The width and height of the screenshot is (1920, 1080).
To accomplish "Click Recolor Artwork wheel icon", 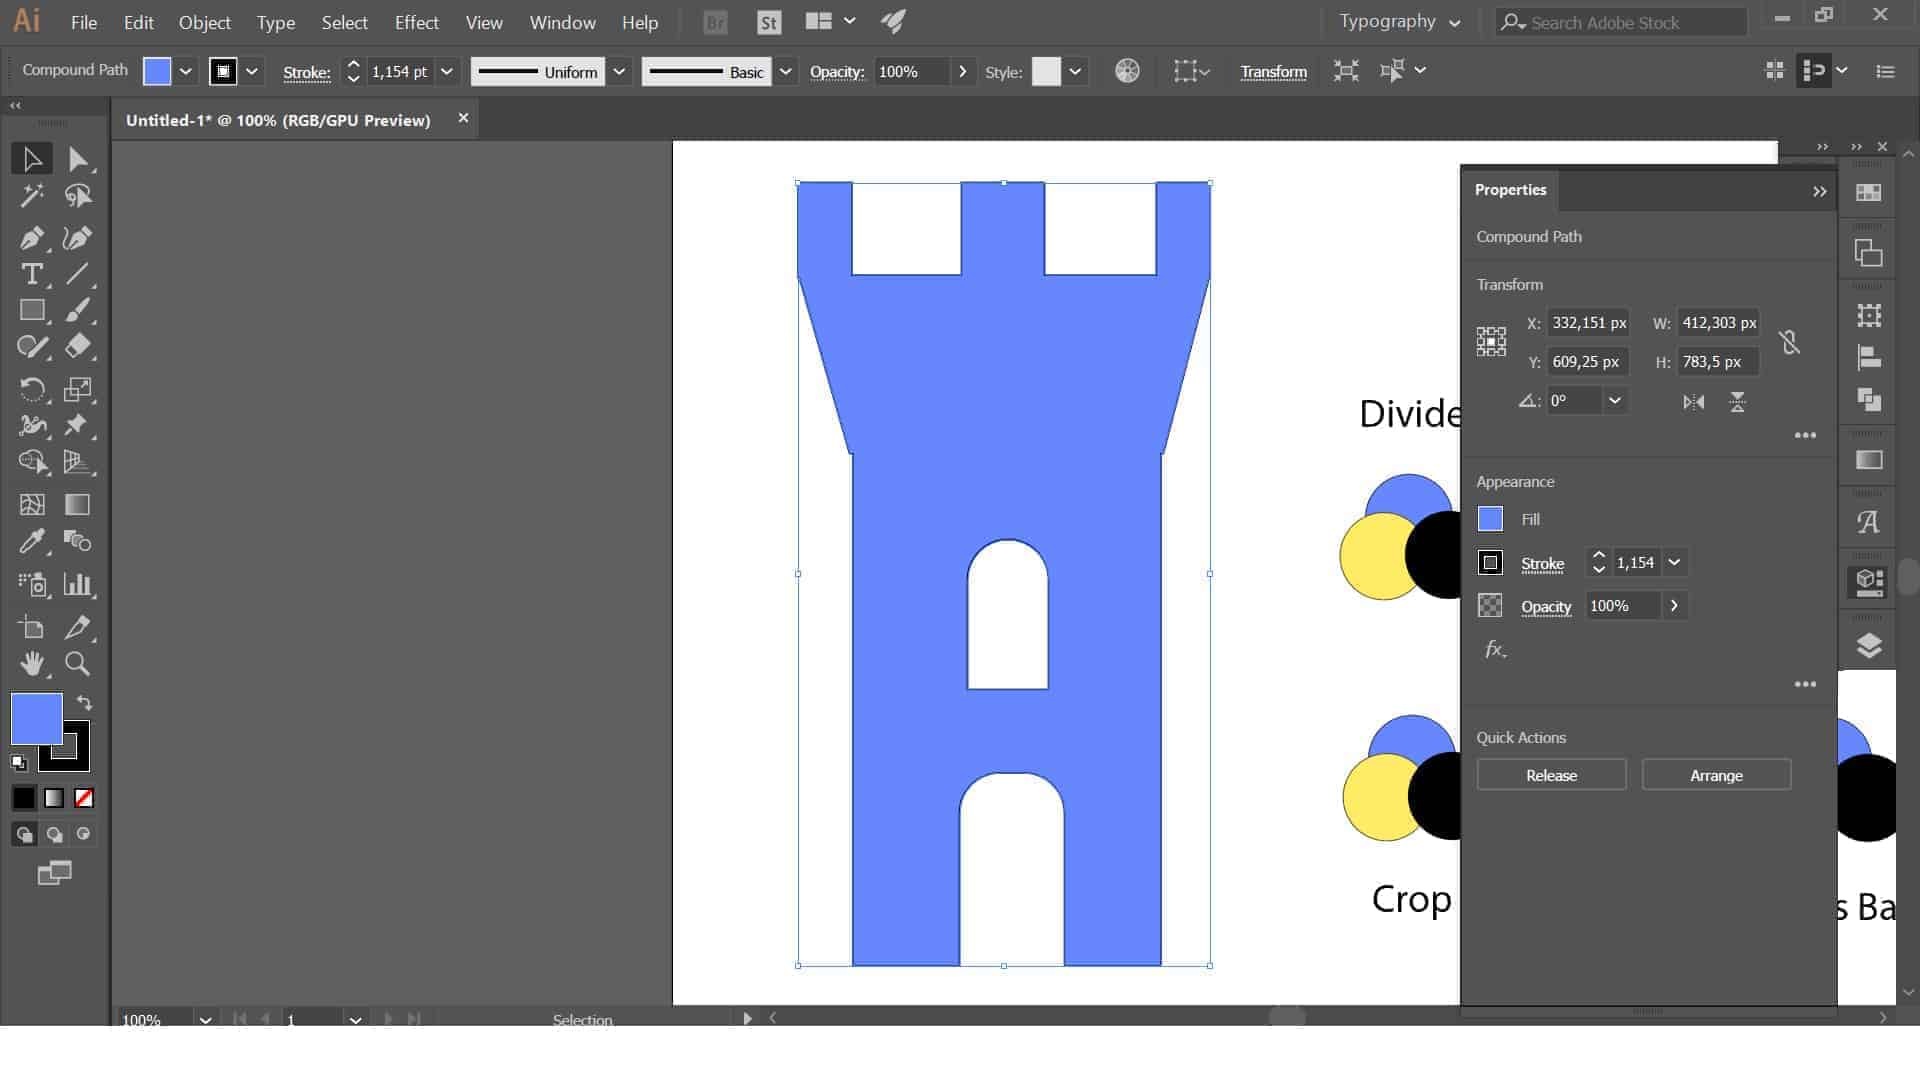I will coord(1127,71).
